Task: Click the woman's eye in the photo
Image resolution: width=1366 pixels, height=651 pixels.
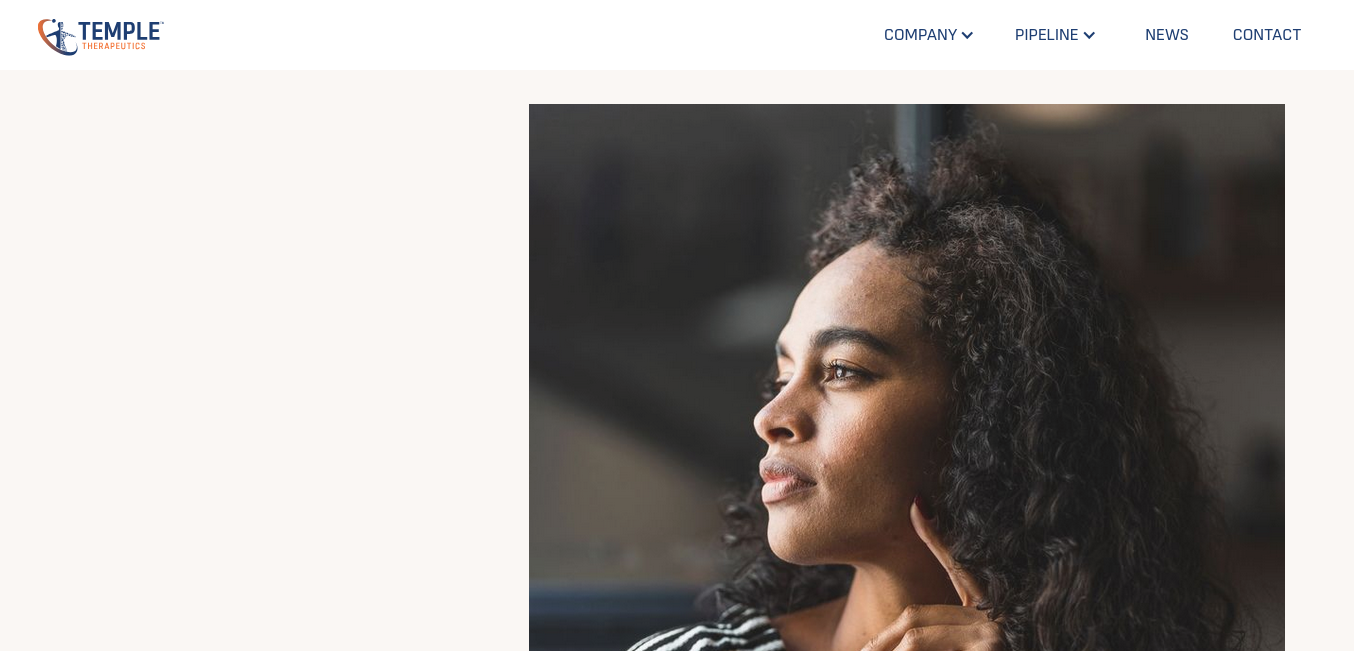Action: click(838, 373)
